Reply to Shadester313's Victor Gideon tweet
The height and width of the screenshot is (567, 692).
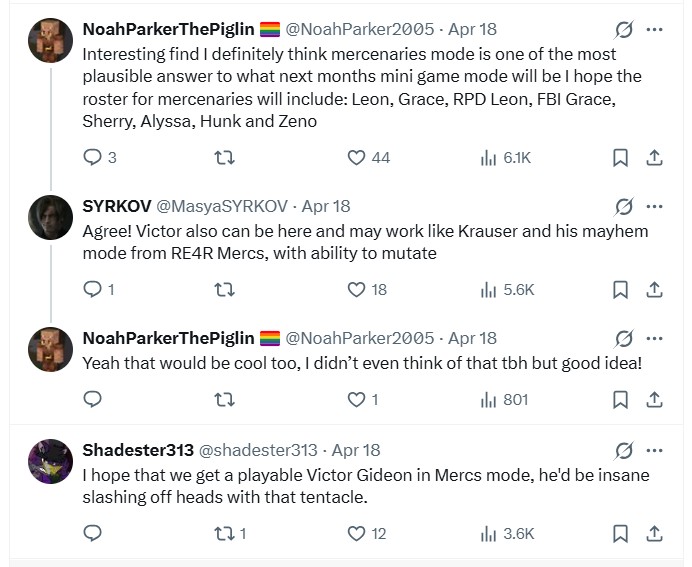pyautogui.click(x=93, y=533)
